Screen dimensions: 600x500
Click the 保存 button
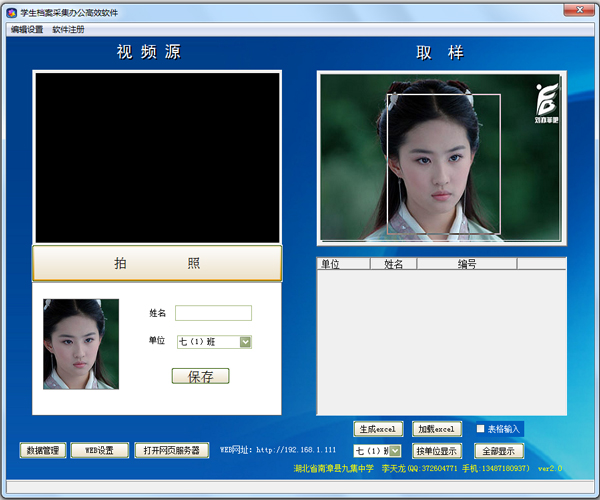pyautogui.click(x=201, y=376)
